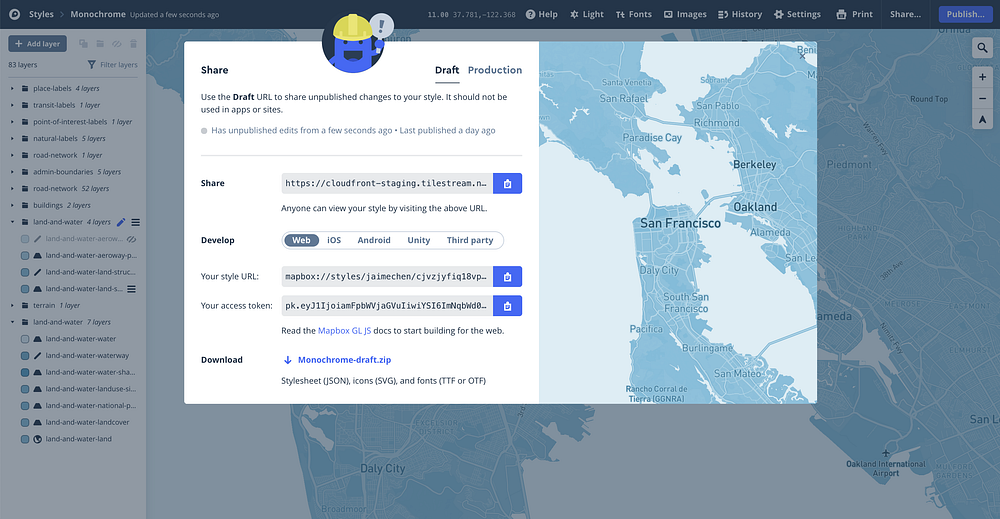Click line icon of land-and-water-land-struc layer
Viewport: 1000px width, 519px height.
(x=38, y=272)
